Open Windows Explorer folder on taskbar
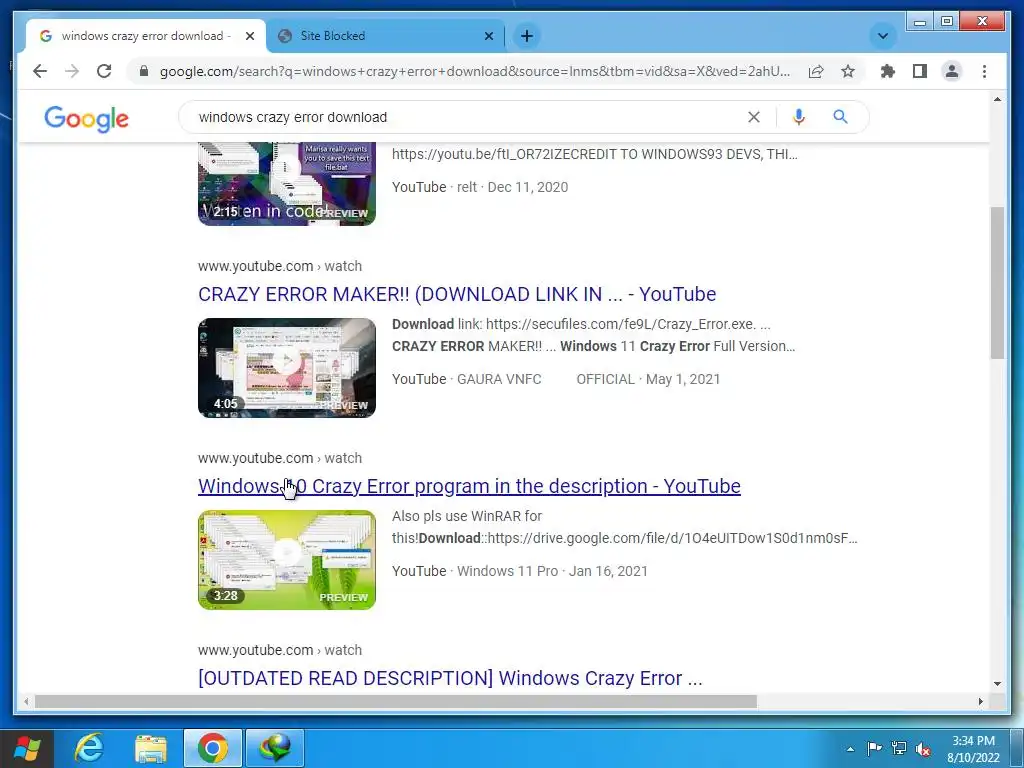The height and width of the screenshot is (768, 1024). click(151, 748)
